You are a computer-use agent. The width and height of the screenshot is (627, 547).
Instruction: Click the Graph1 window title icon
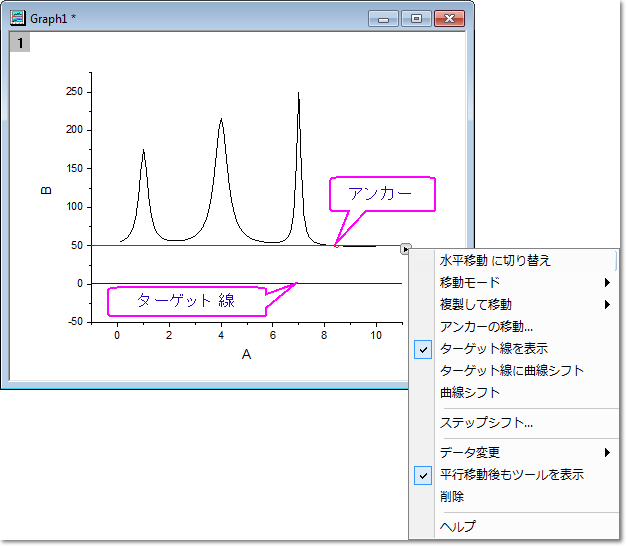[18, 18]
